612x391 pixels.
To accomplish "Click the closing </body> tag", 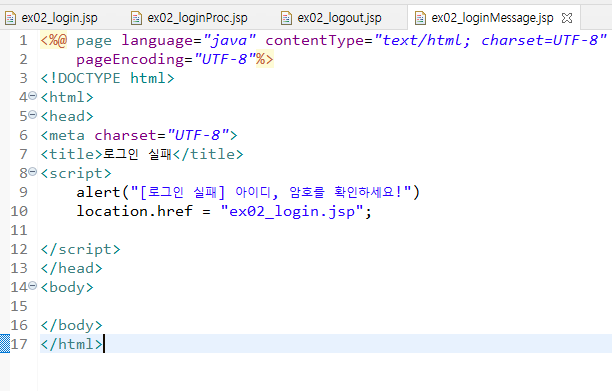I will 71,325.
